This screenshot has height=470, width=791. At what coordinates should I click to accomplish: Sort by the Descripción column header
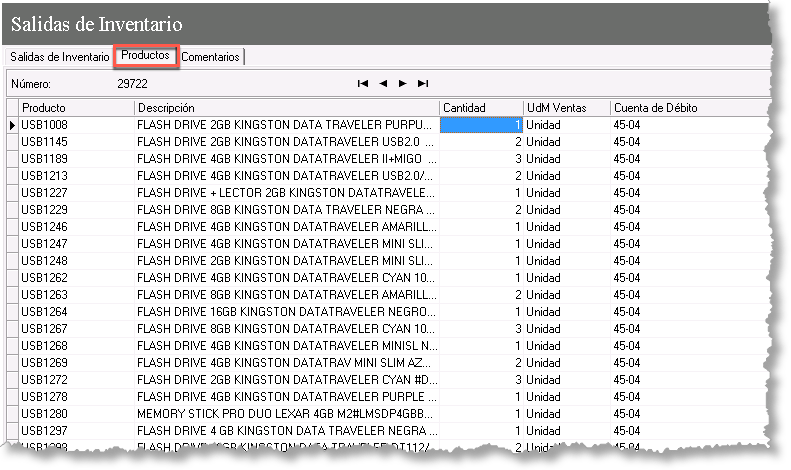tap(287, 108)
